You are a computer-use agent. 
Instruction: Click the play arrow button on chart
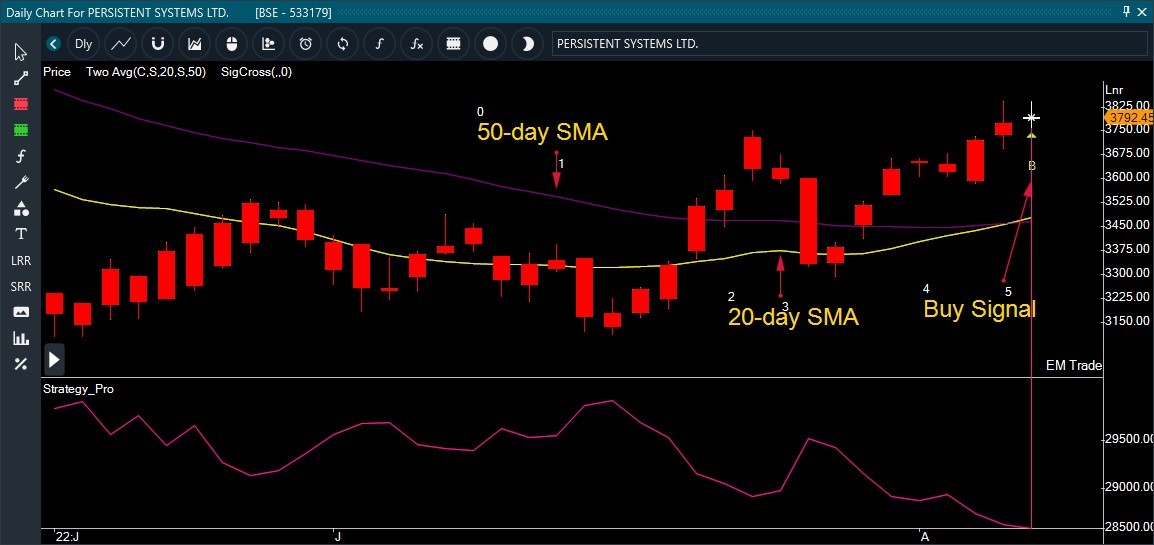54,360
